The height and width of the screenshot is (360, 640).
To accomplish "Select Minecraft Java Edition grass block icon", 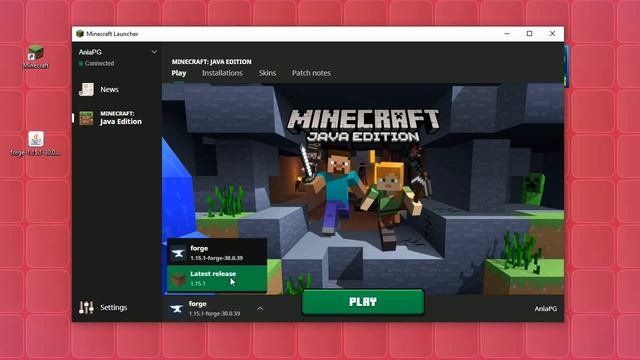I will point(86,118).
